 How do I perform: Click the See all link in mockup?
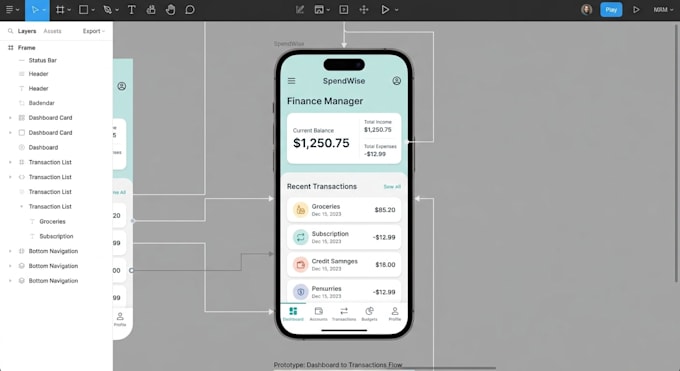point(392,187)
